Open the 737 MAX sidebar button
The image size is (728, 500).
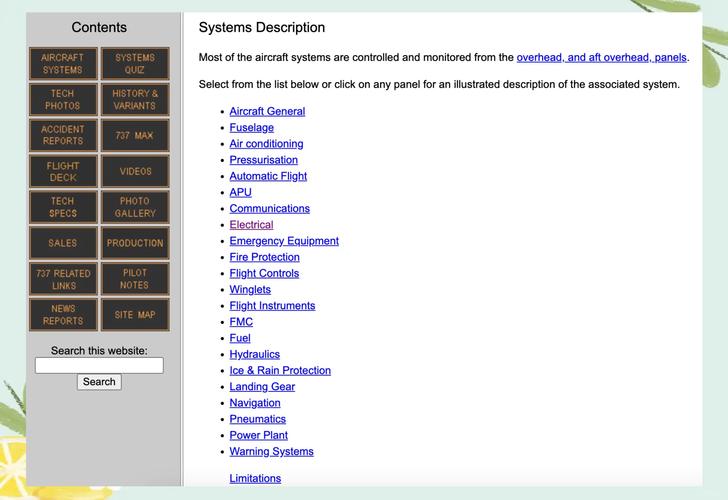[135, 135]
